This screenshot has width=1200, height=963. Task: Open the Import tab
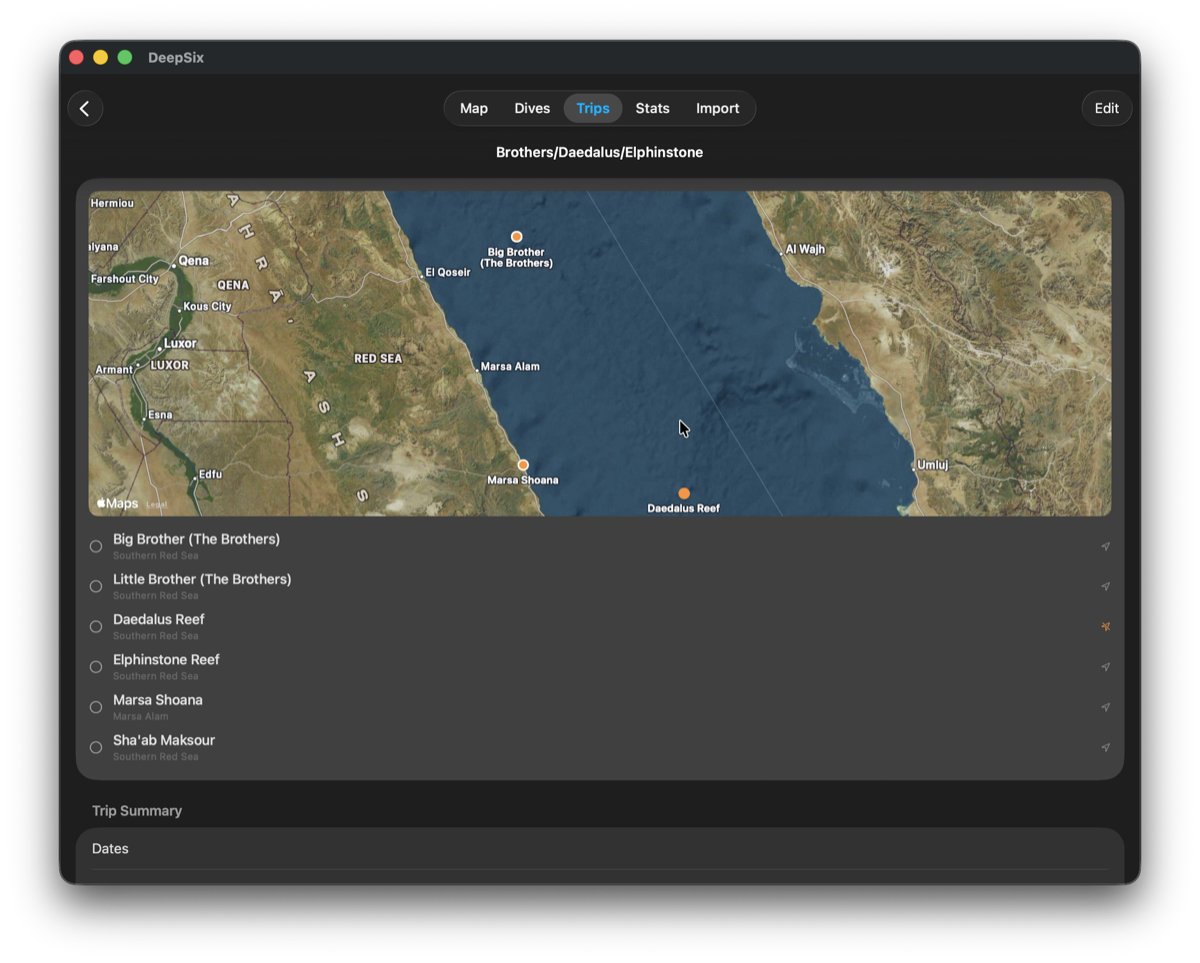click(718, 108)
